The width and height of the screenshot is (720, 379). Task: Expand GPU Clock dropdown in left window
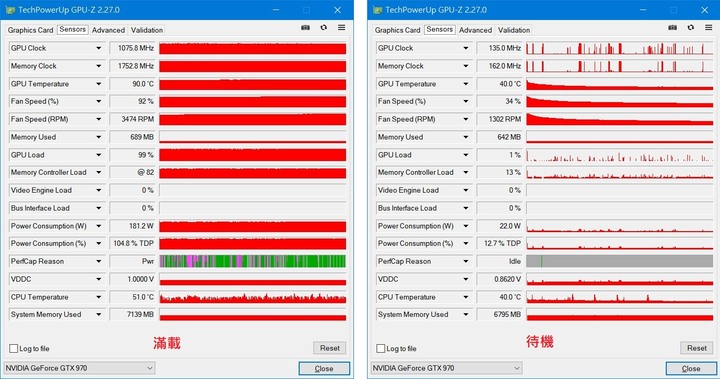point(99,48)
